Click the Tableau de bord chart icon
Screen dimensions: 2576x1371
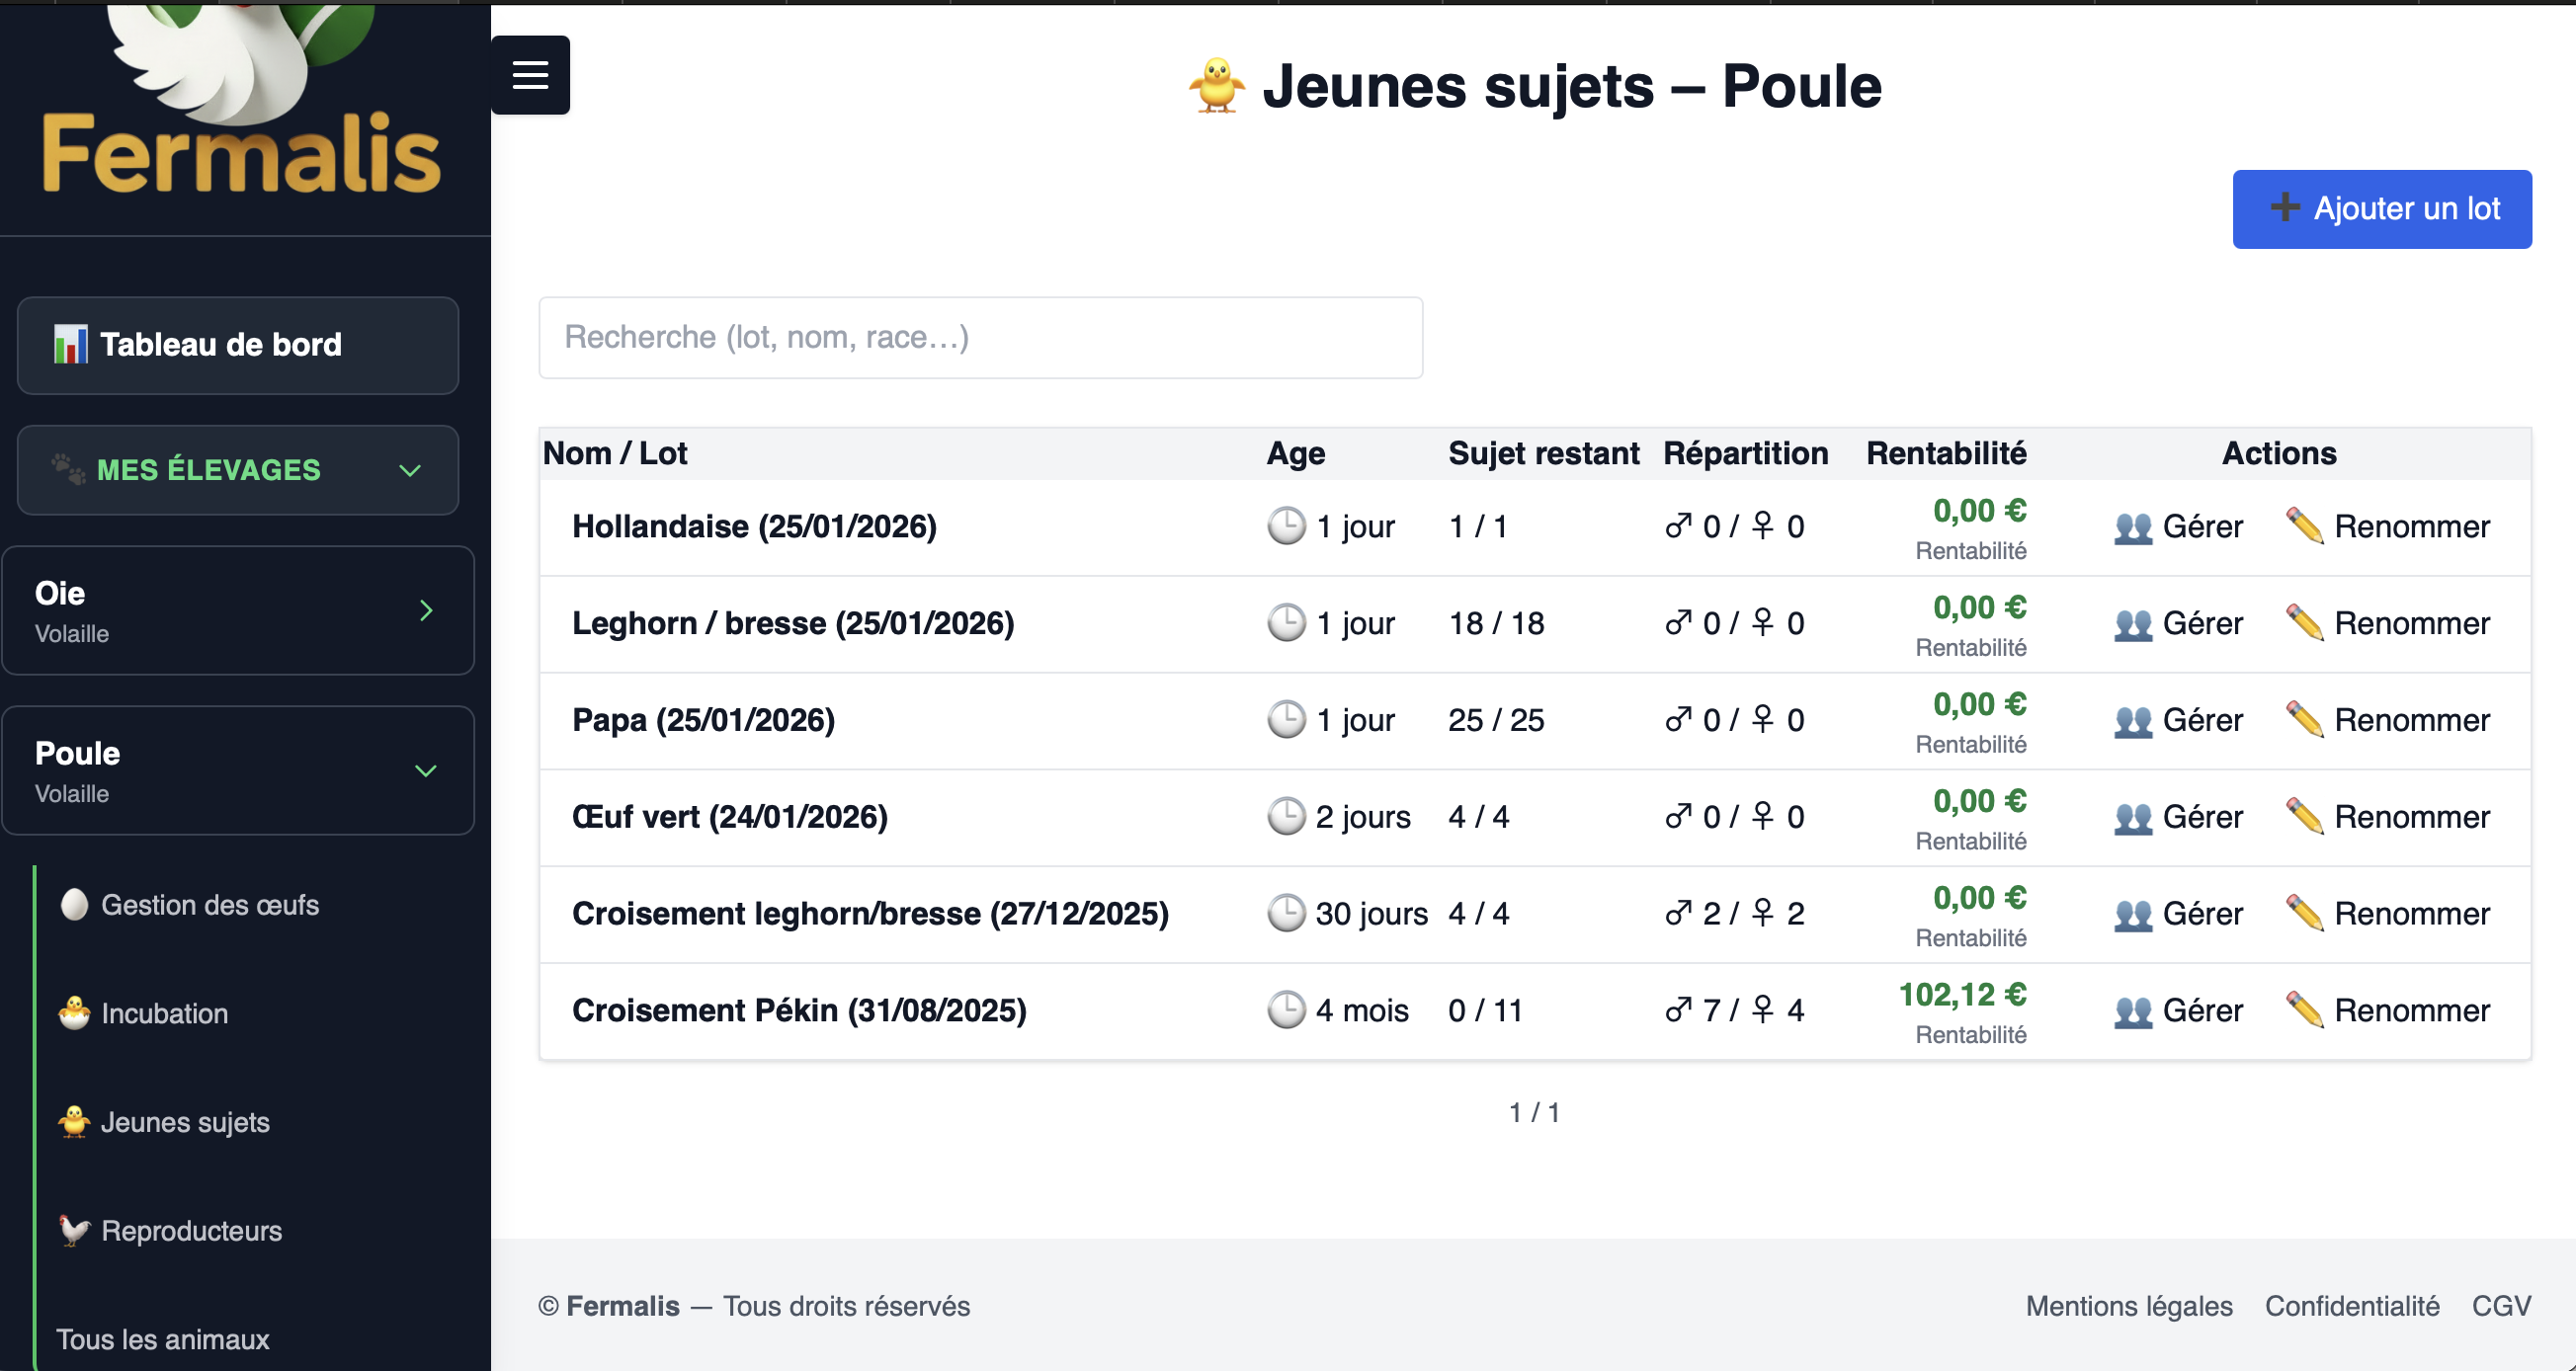point(70,344)
